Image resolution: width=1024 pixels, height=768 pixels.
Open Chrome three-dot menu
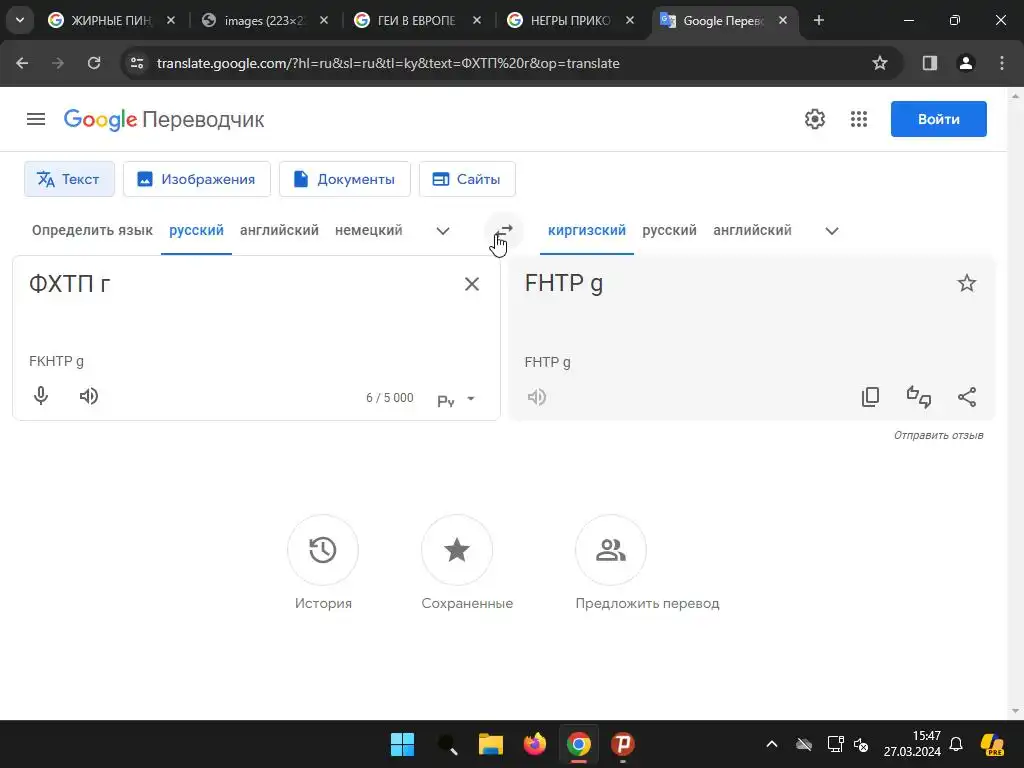tap(1002, 63)
